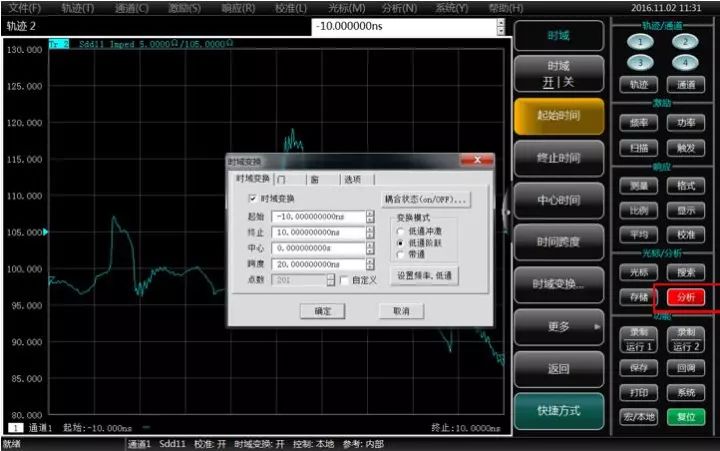Open the 平均 averaging hardkey

(x=639, y=235)
